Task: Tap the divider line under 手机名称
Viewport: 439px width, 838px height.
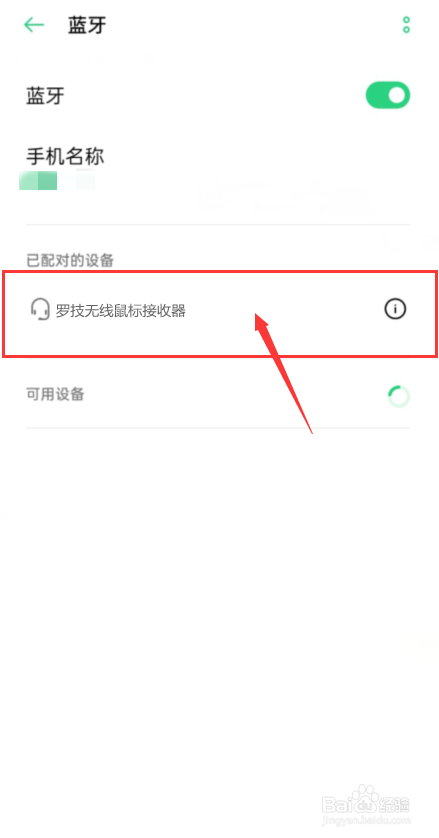Action: point(218,224)
